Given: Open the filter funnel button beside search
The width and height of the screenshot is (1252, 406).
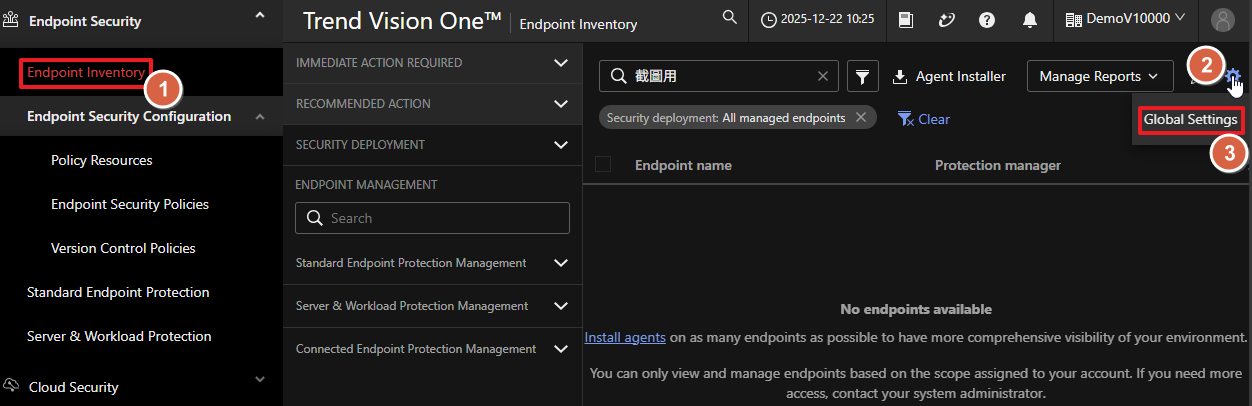Looking at the screenshot, I should tap(862, 76).
